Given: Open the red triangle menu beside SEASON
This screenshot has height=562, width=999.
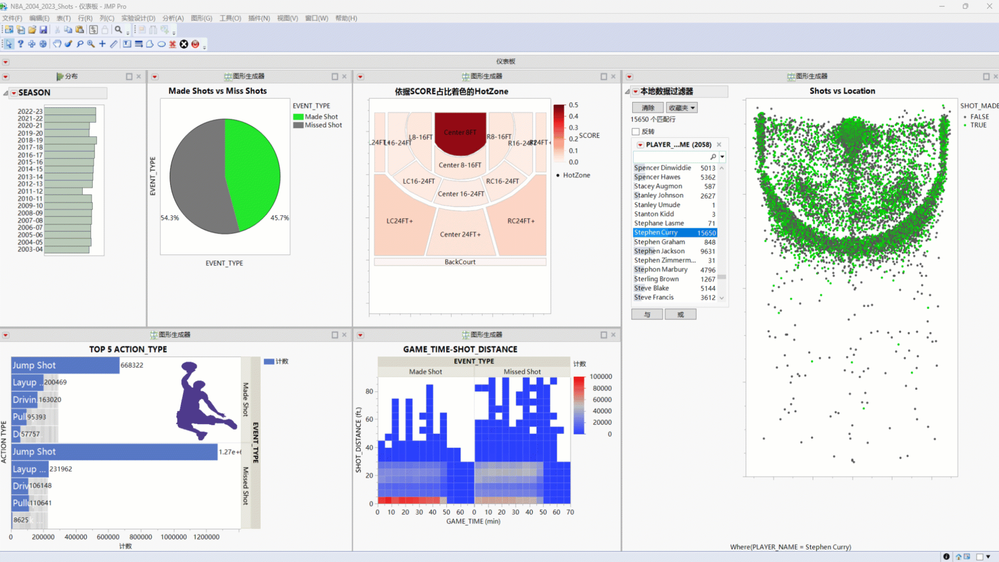Looking at the screenshot, I should [x=13, y=93].
